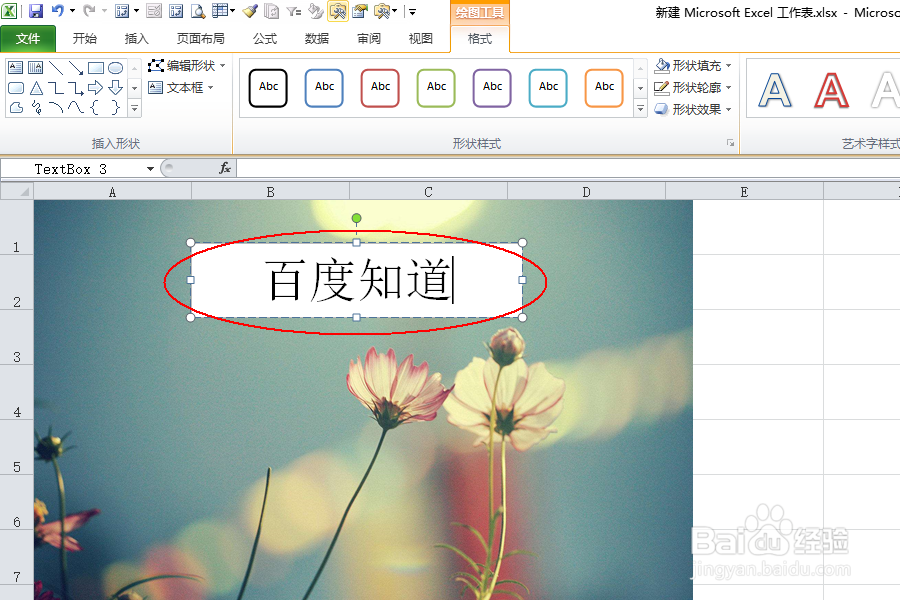The image size is (900, 600).
Task: Select the arc shape
Action: tap(56, 107)
